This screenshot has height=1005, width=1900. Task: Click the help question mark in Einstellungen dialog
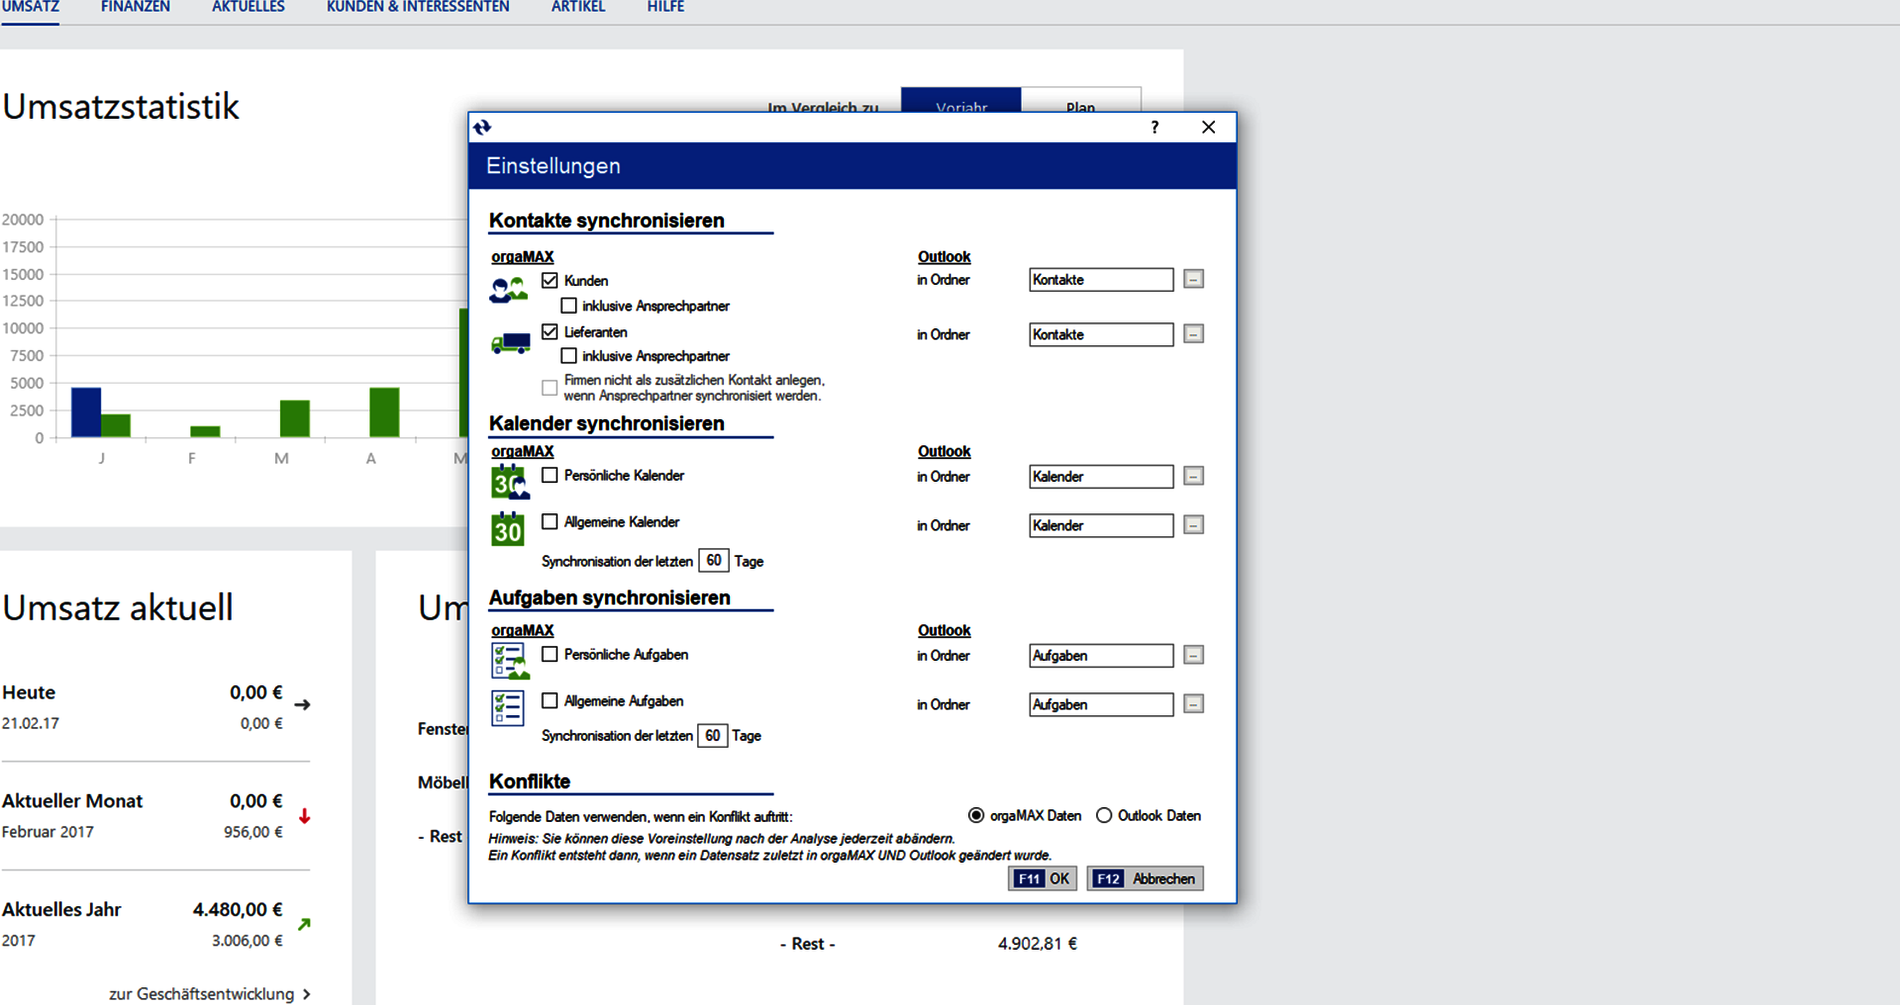pos(1155,127)
